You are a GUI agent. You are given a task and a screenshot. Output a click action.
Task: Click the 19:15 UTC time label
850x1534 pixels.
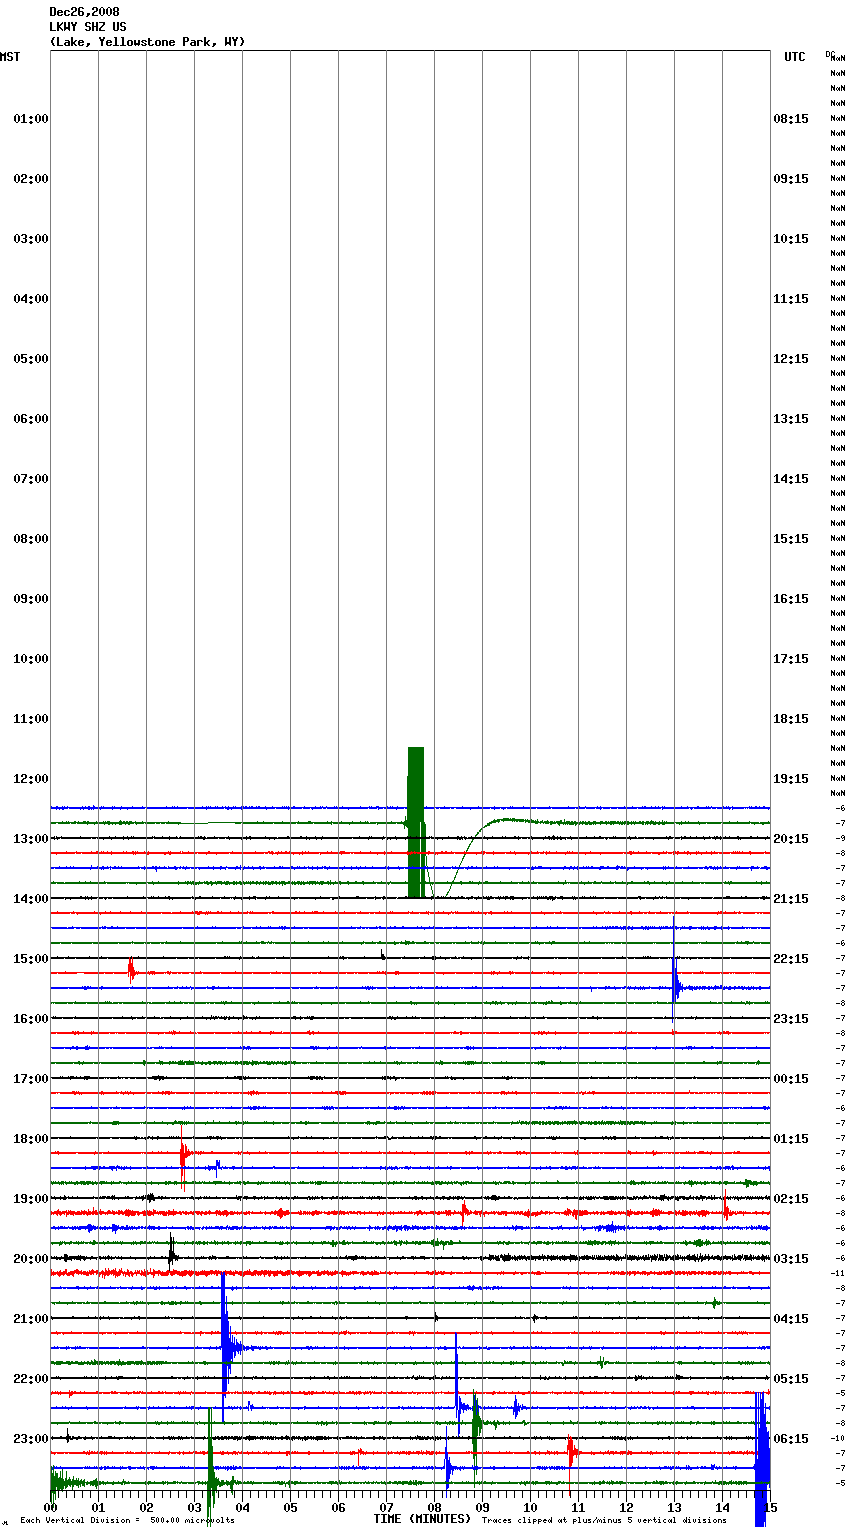(x=791, y=779)
